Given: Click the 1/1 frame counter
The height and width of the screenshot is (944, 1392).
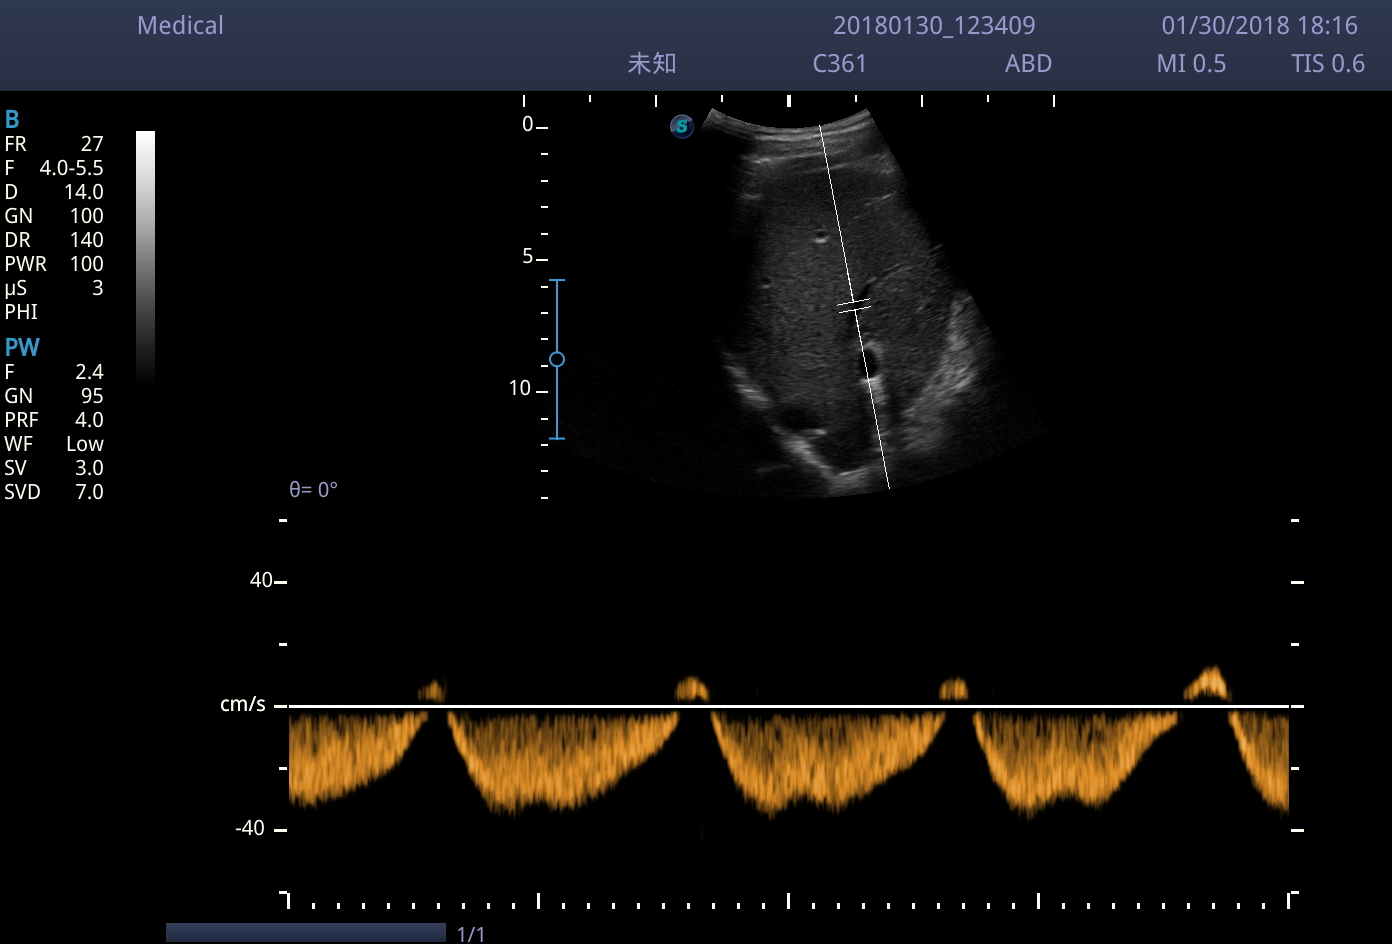Looking at the screenshot, I should point(471,935).
